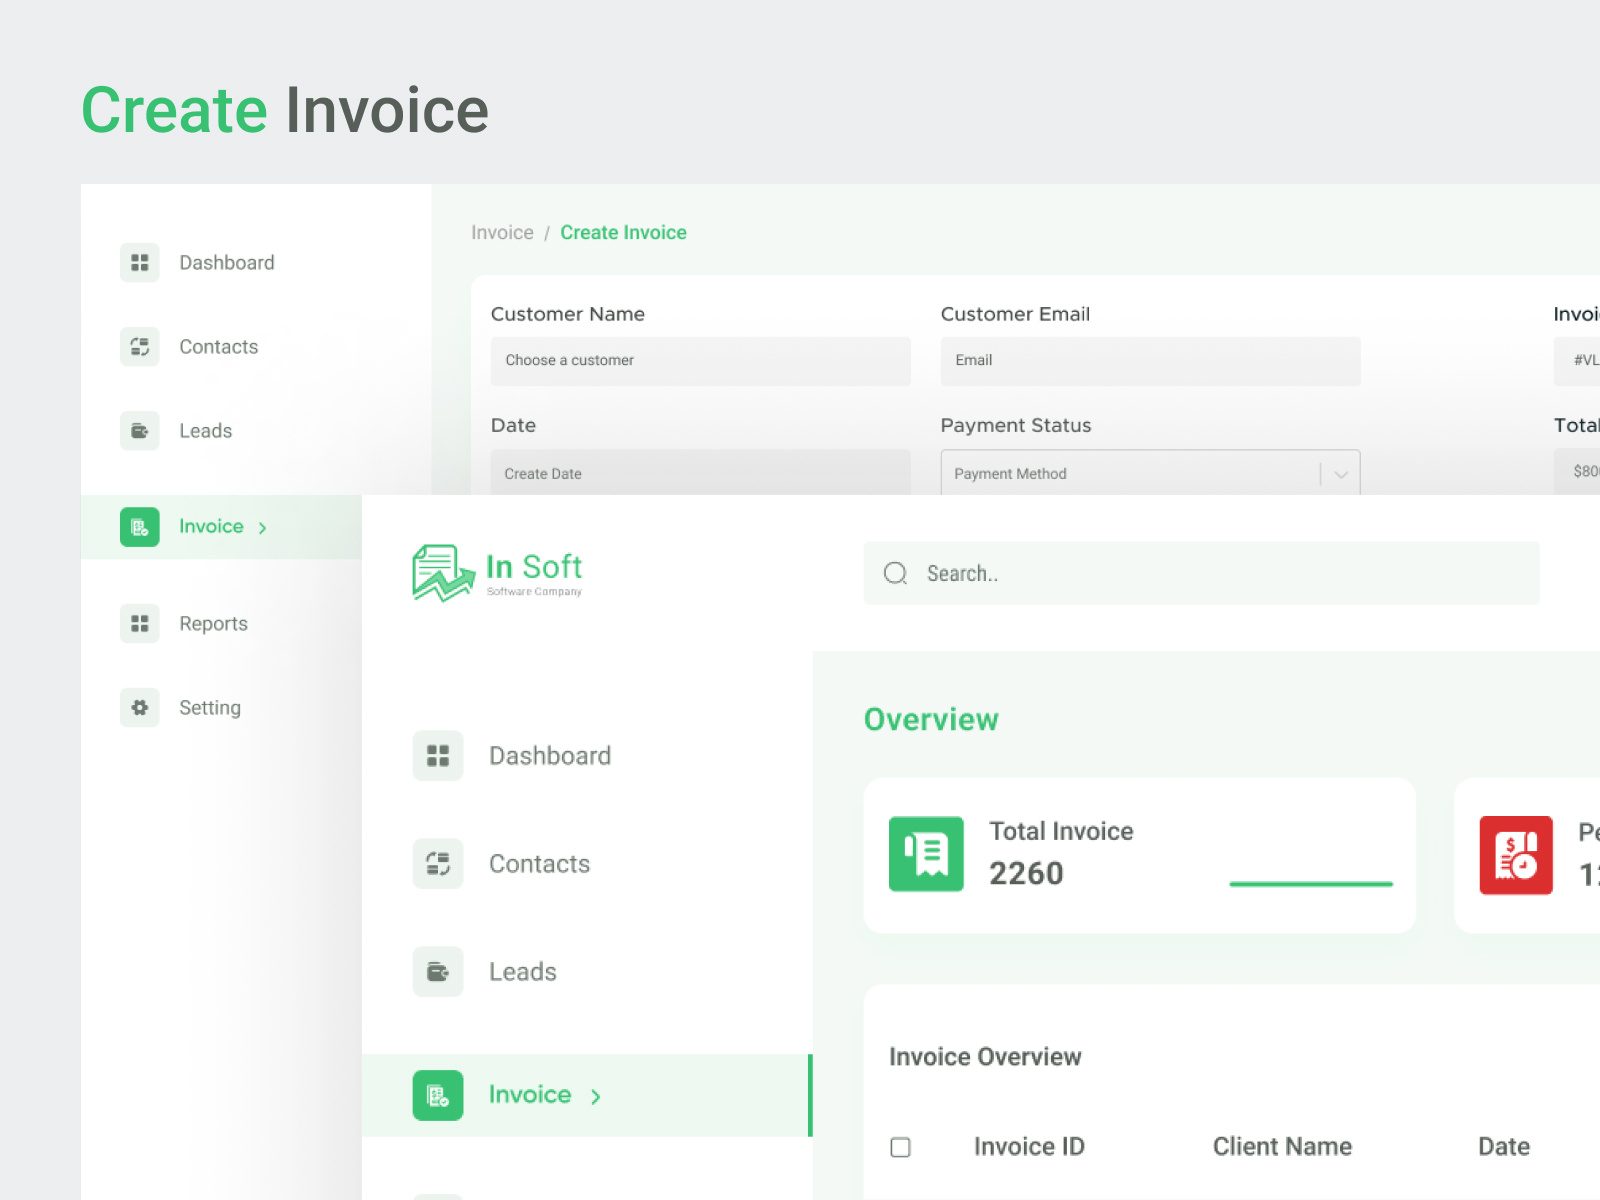Click the Overview heading

click(x=931, y=720)
